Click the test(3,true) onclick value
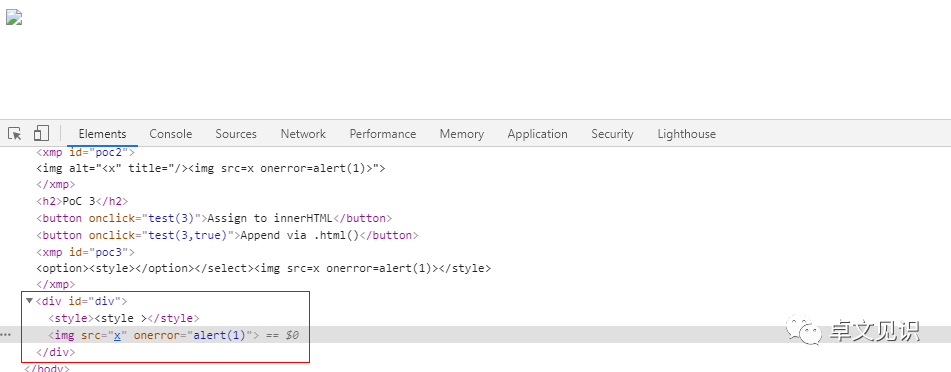 click(x=188, y=235)
